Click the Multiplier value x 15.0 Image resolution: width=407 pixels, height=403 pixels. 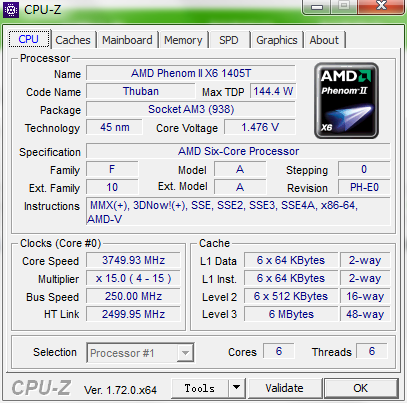click(133, 278)
